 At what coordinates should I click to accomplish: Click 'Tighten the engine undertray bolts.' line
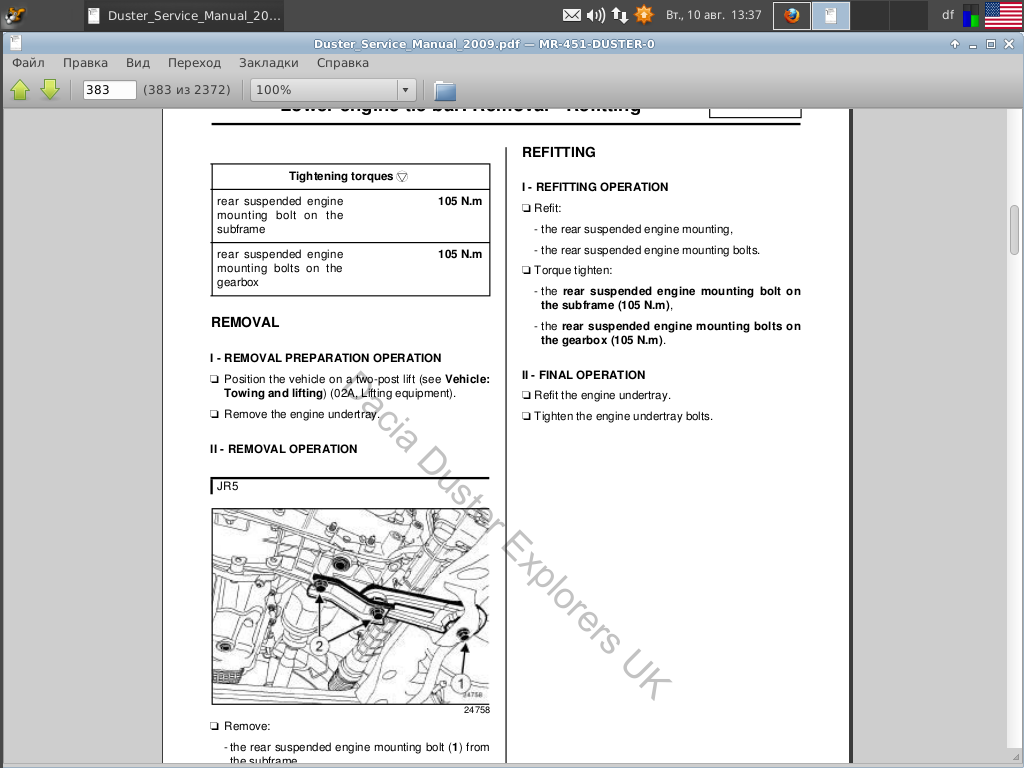pyautogui.click(x=623, y=416)
